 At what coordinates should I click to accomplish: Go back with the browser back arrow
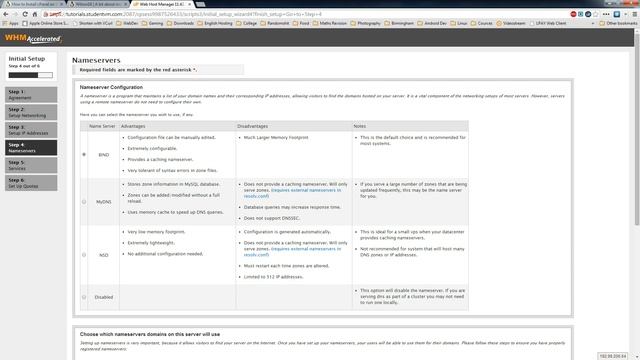[6, 14]
